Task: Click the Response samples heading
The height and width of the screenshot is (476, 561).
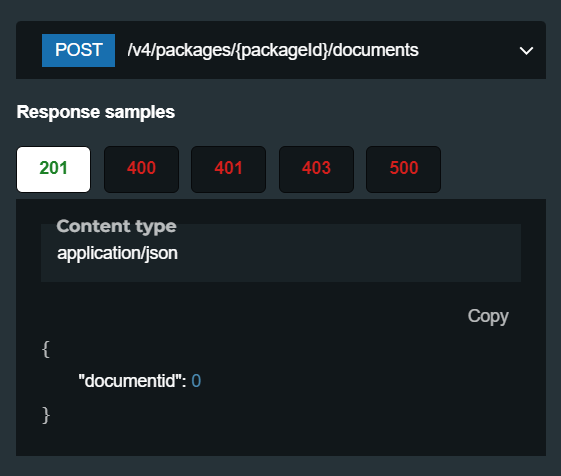Action: [96, 112]
